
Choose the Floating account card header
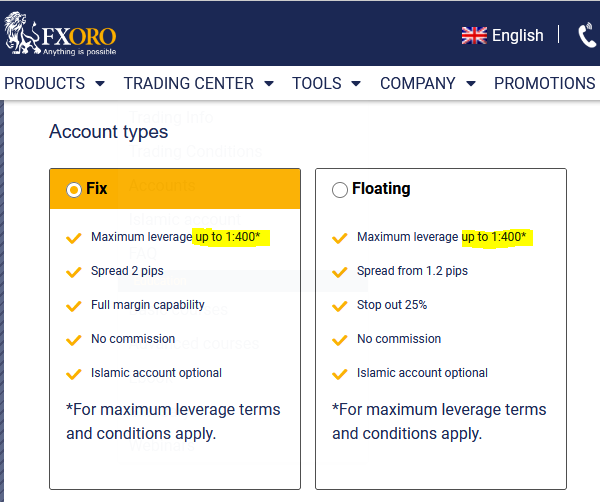coord(441,189)
